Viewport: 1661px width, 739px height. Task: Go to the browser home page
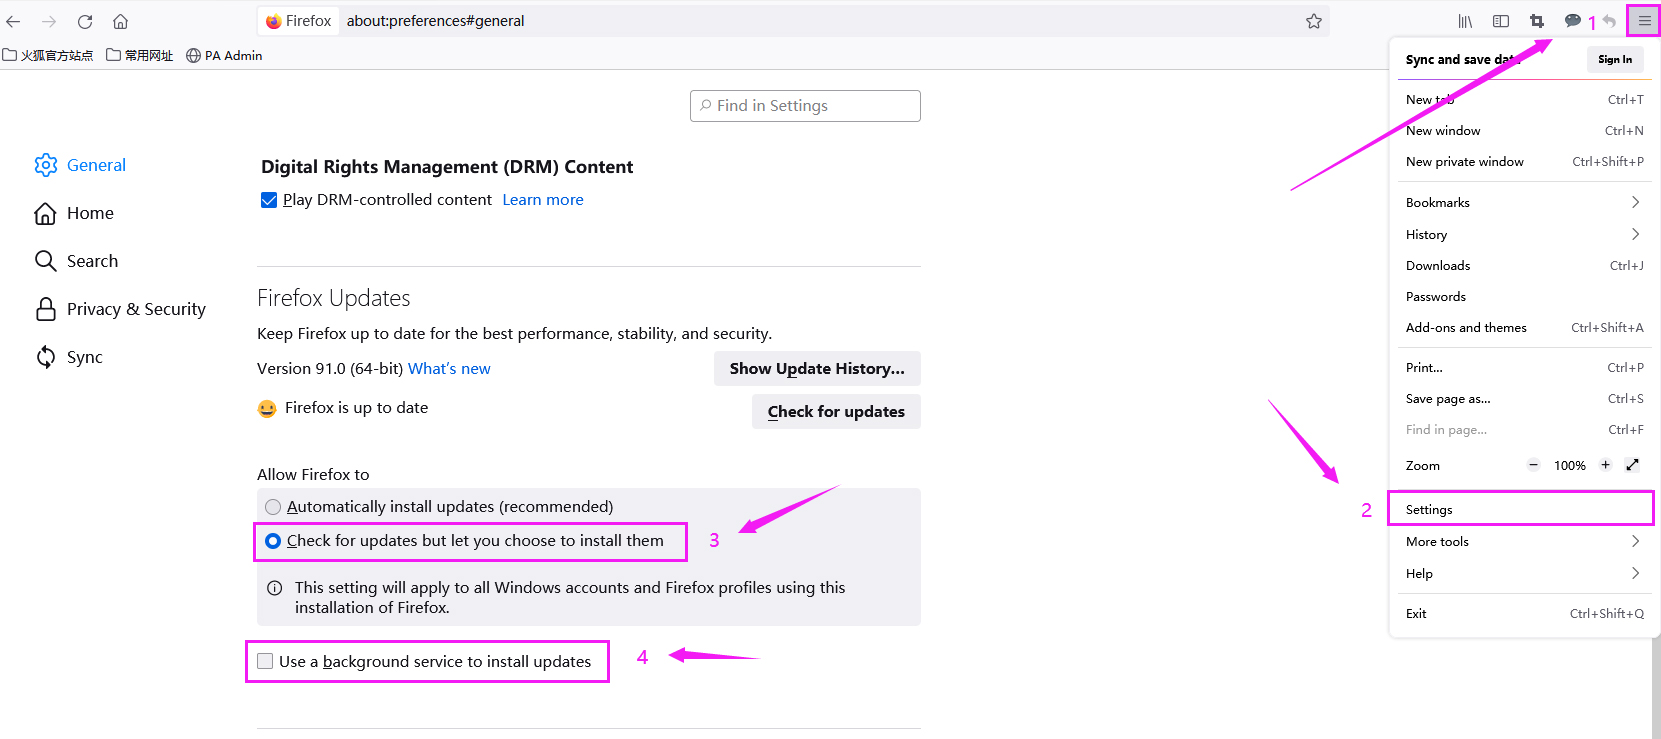click(x=120, y=21)
